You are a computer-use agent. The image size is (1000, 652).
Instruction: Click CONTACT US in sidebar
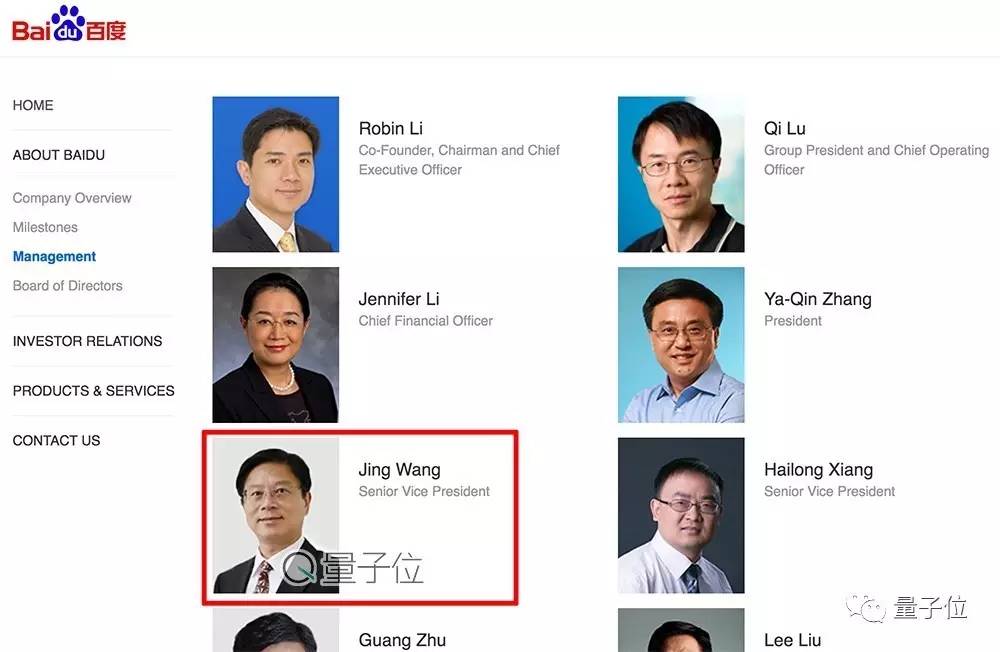56,440
